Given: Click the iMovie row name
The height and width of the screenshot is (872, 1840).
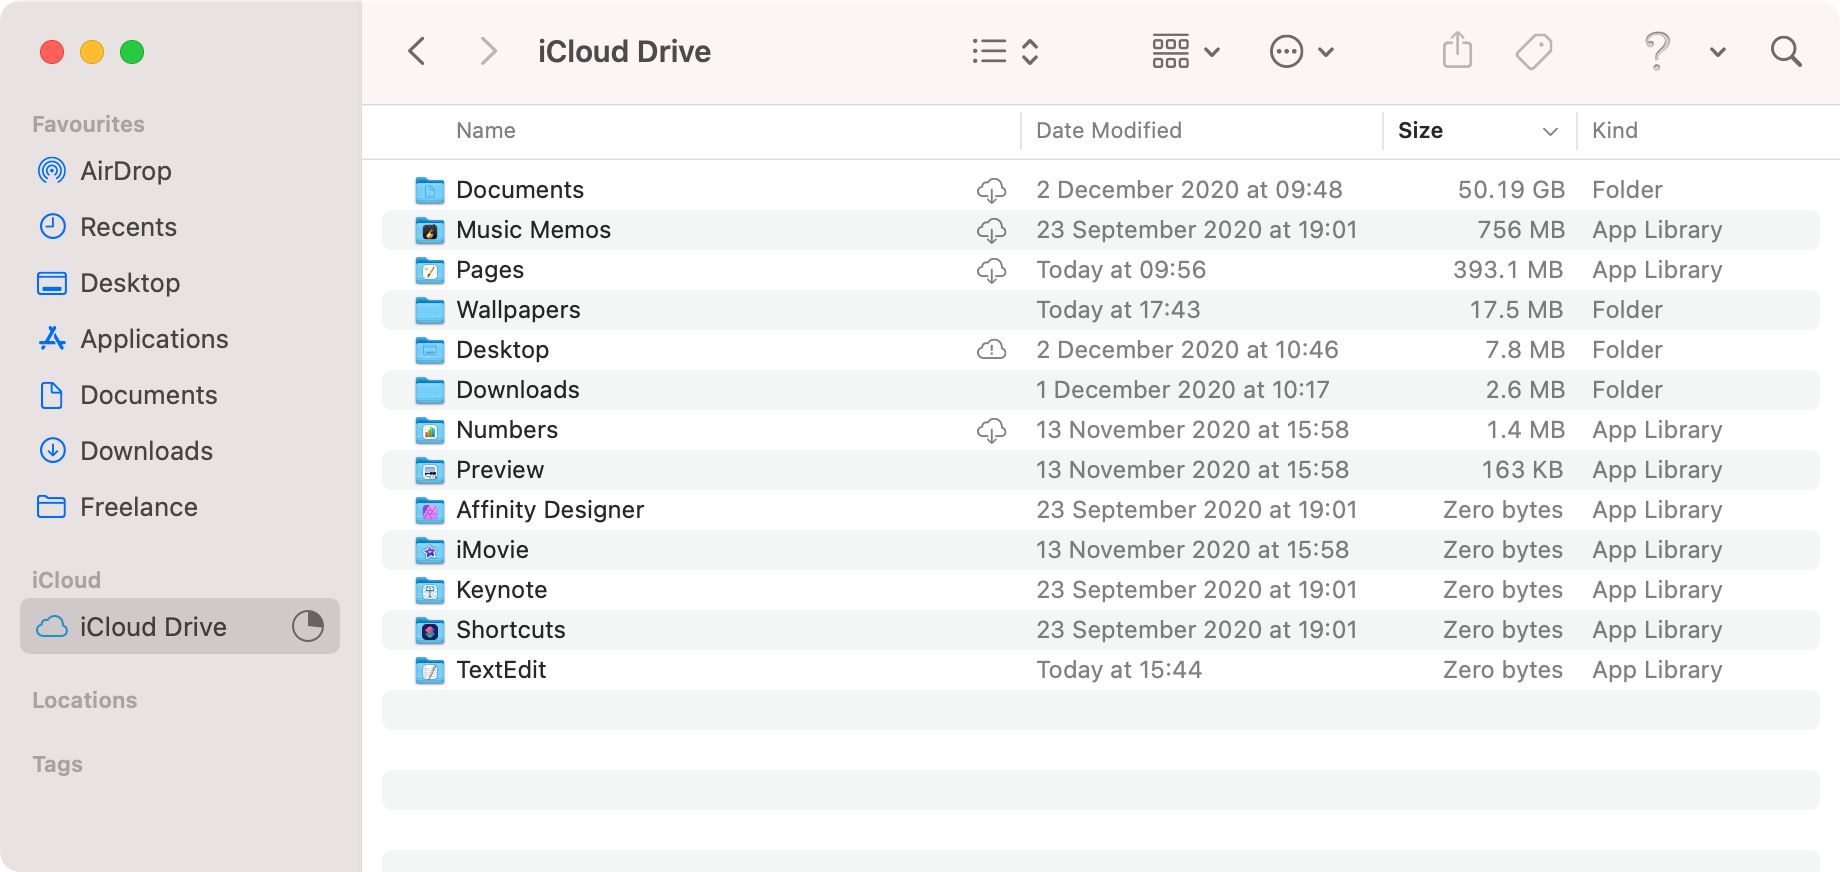Looking at the screenshot, I should [492, 550].
